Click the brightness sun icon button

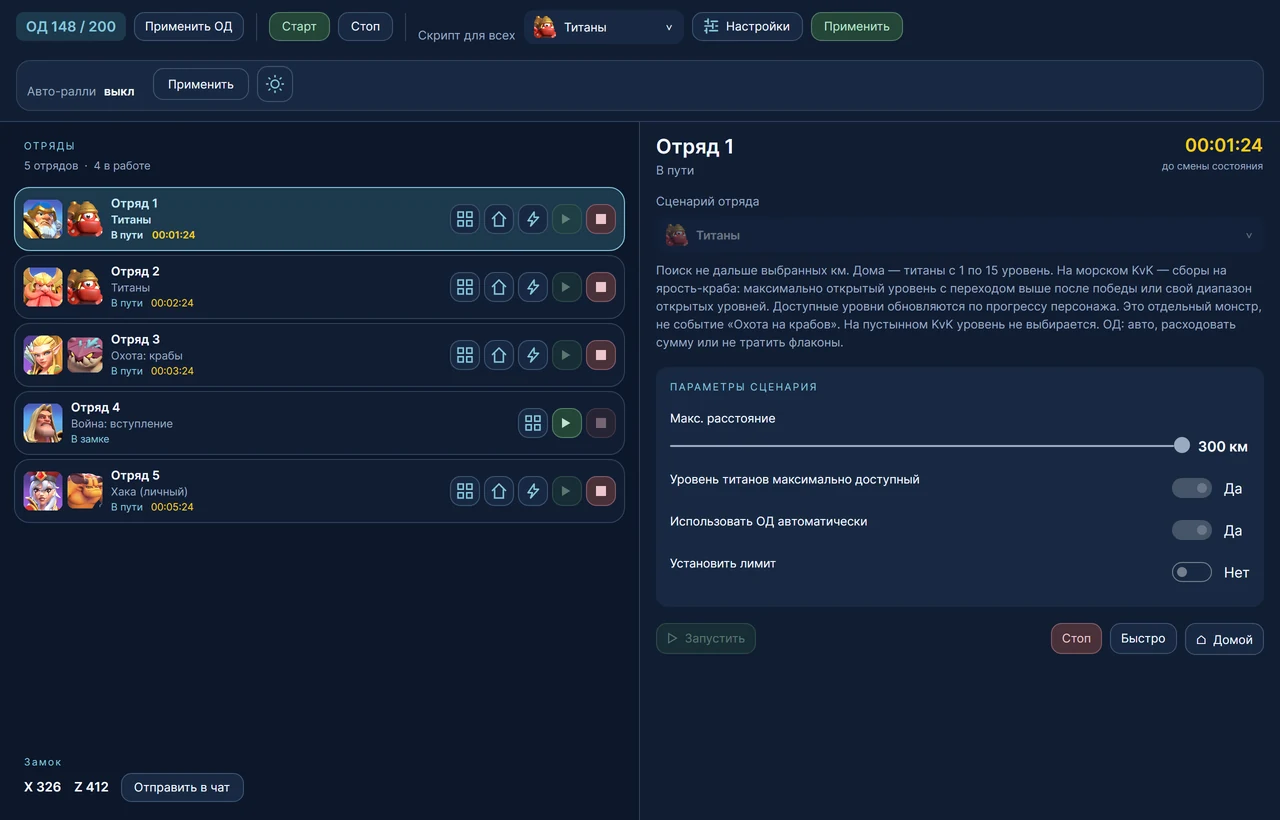(x=275, y=84)
